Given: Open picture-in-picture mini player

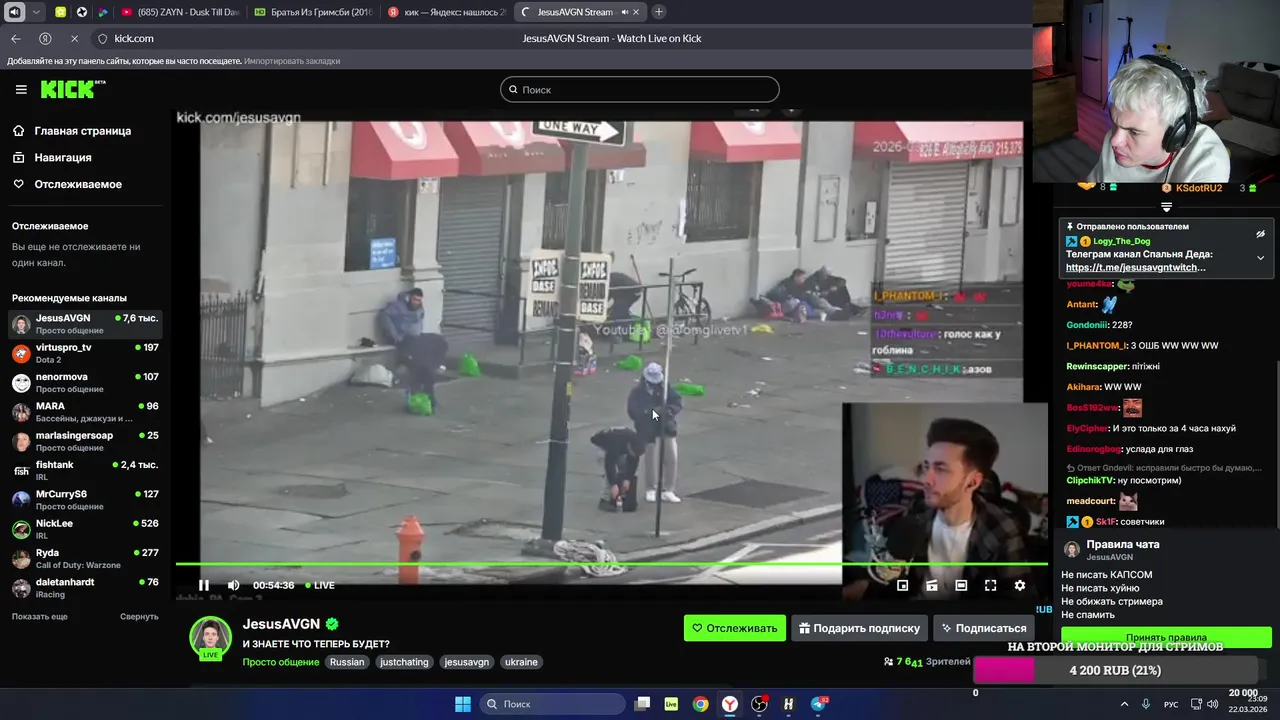Looking at the screenshot, I should point(902,585).
